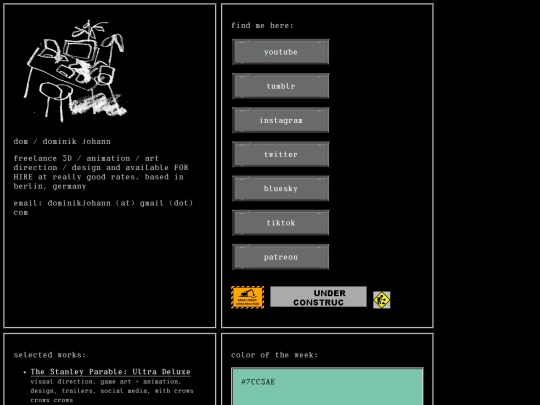The height and width of the screenshot is (405, 540).
Task: Click the 'visual direction, game art' description text
Action: [112, 391]
